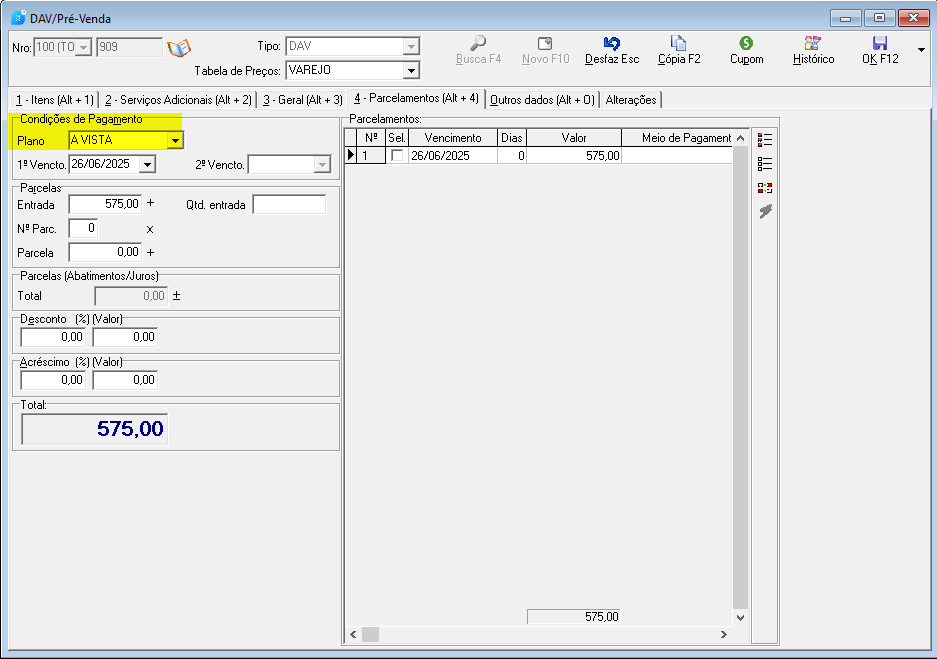Go to the 3 - Geral tab
Image resolution: width=937 pixels, height=659 pixels.
(x=302, y=100)
